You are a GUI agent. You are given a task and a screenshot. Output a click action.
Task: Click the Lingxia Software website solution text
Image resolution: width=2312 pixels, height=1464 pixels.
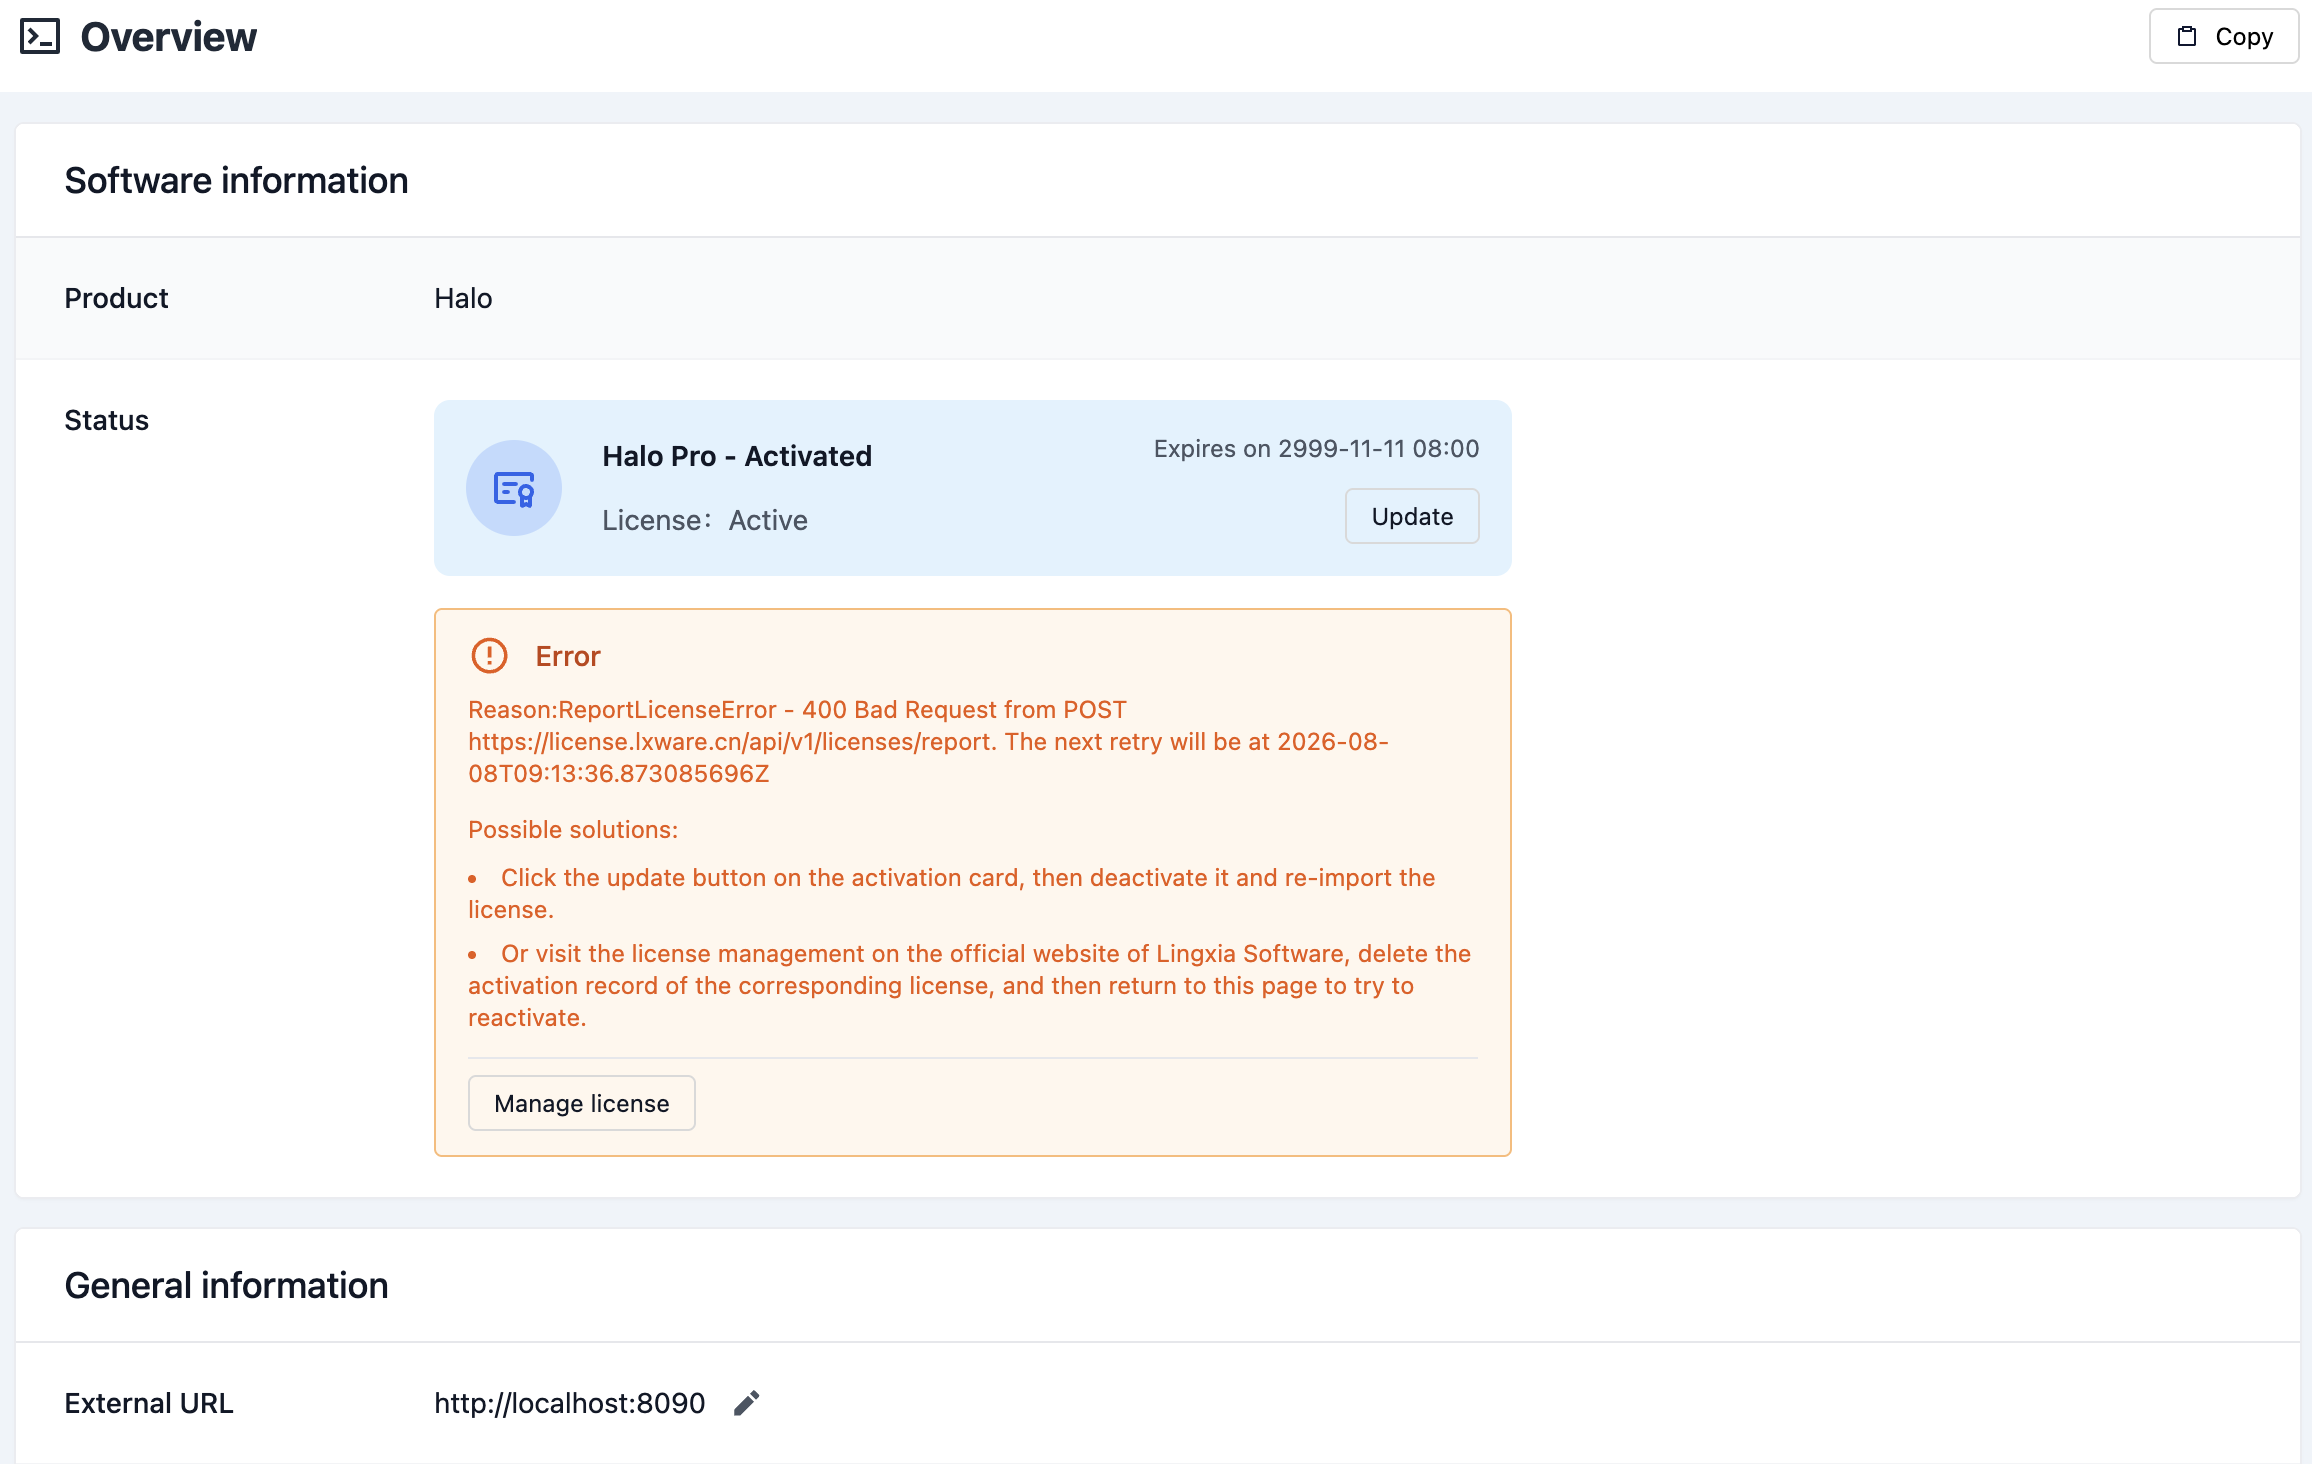point(970,986)
